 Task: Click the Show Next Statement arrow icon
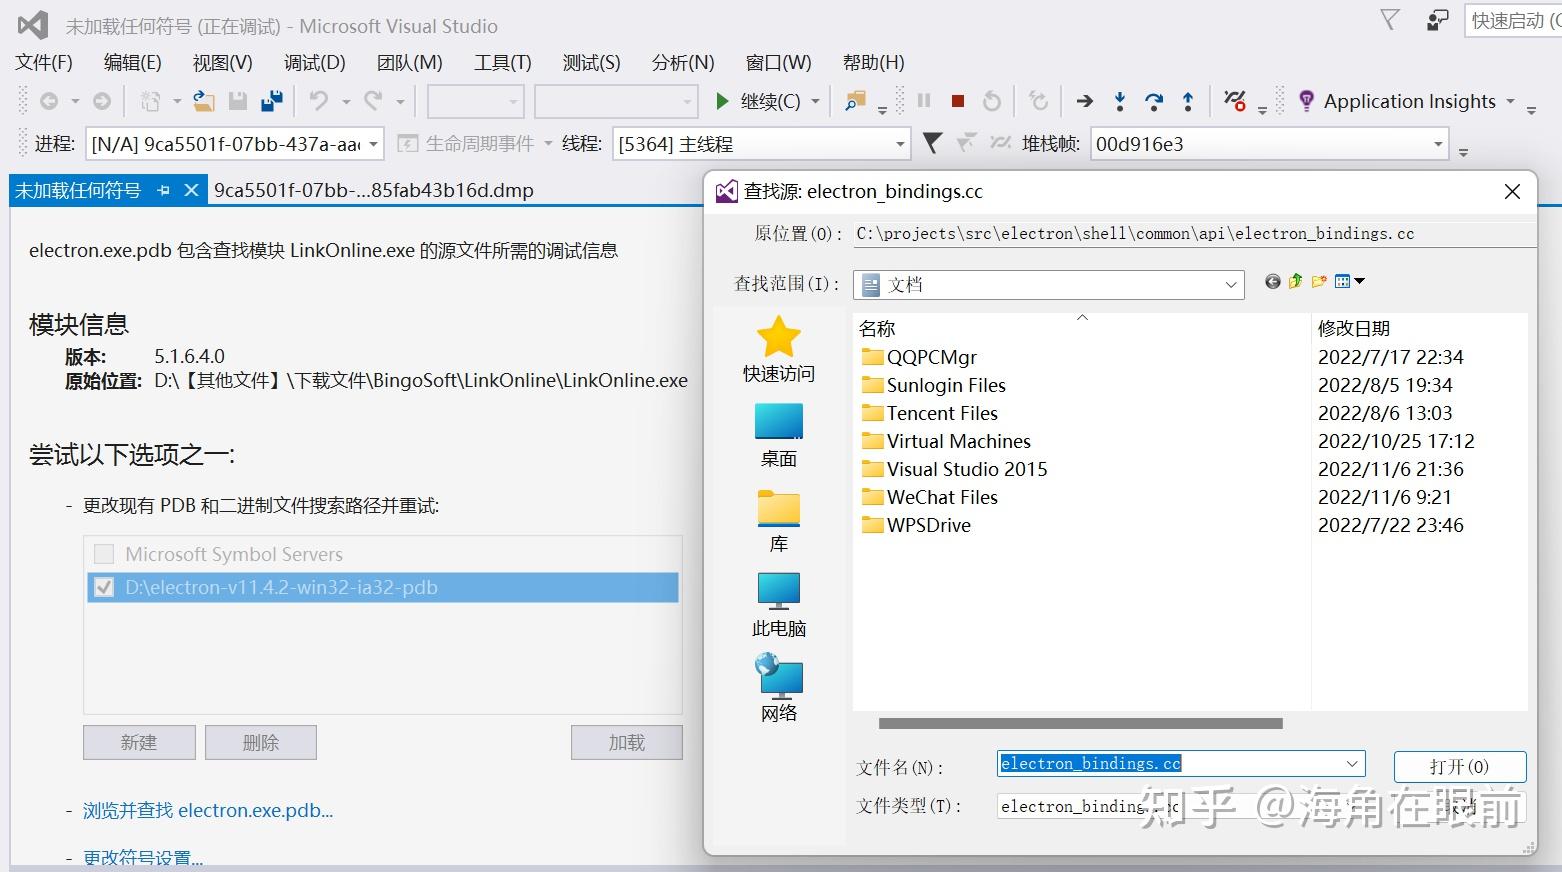pyautogui.click(x=1084, y=101)
